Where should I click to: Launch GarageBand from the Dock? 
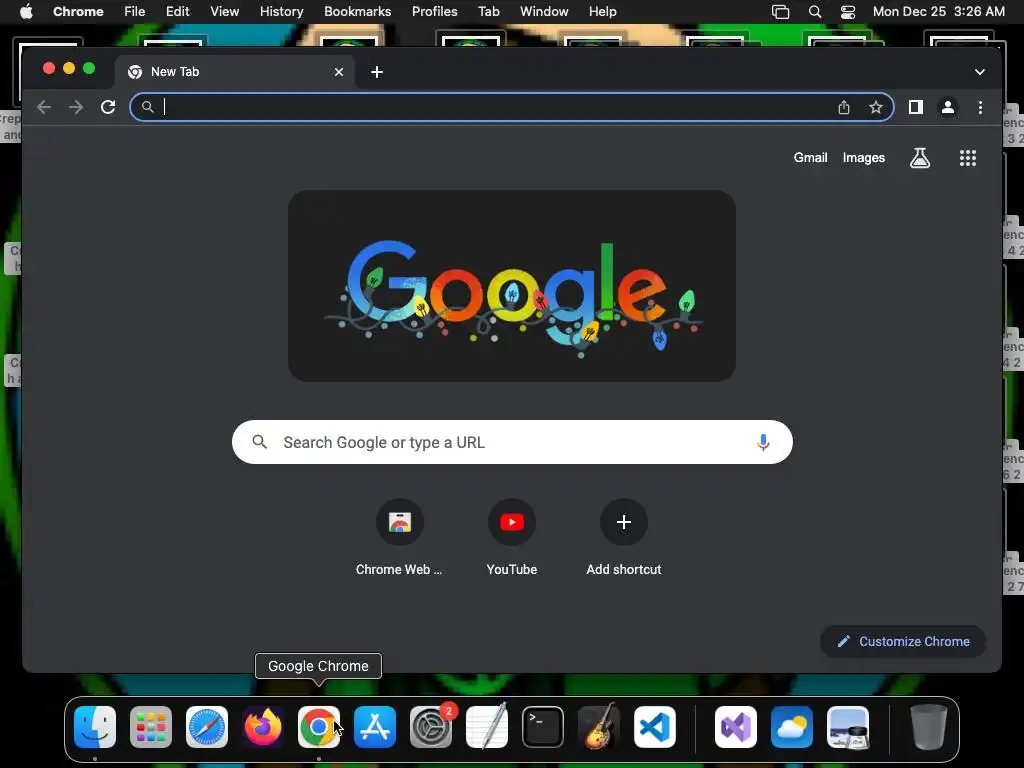(598, 727)
